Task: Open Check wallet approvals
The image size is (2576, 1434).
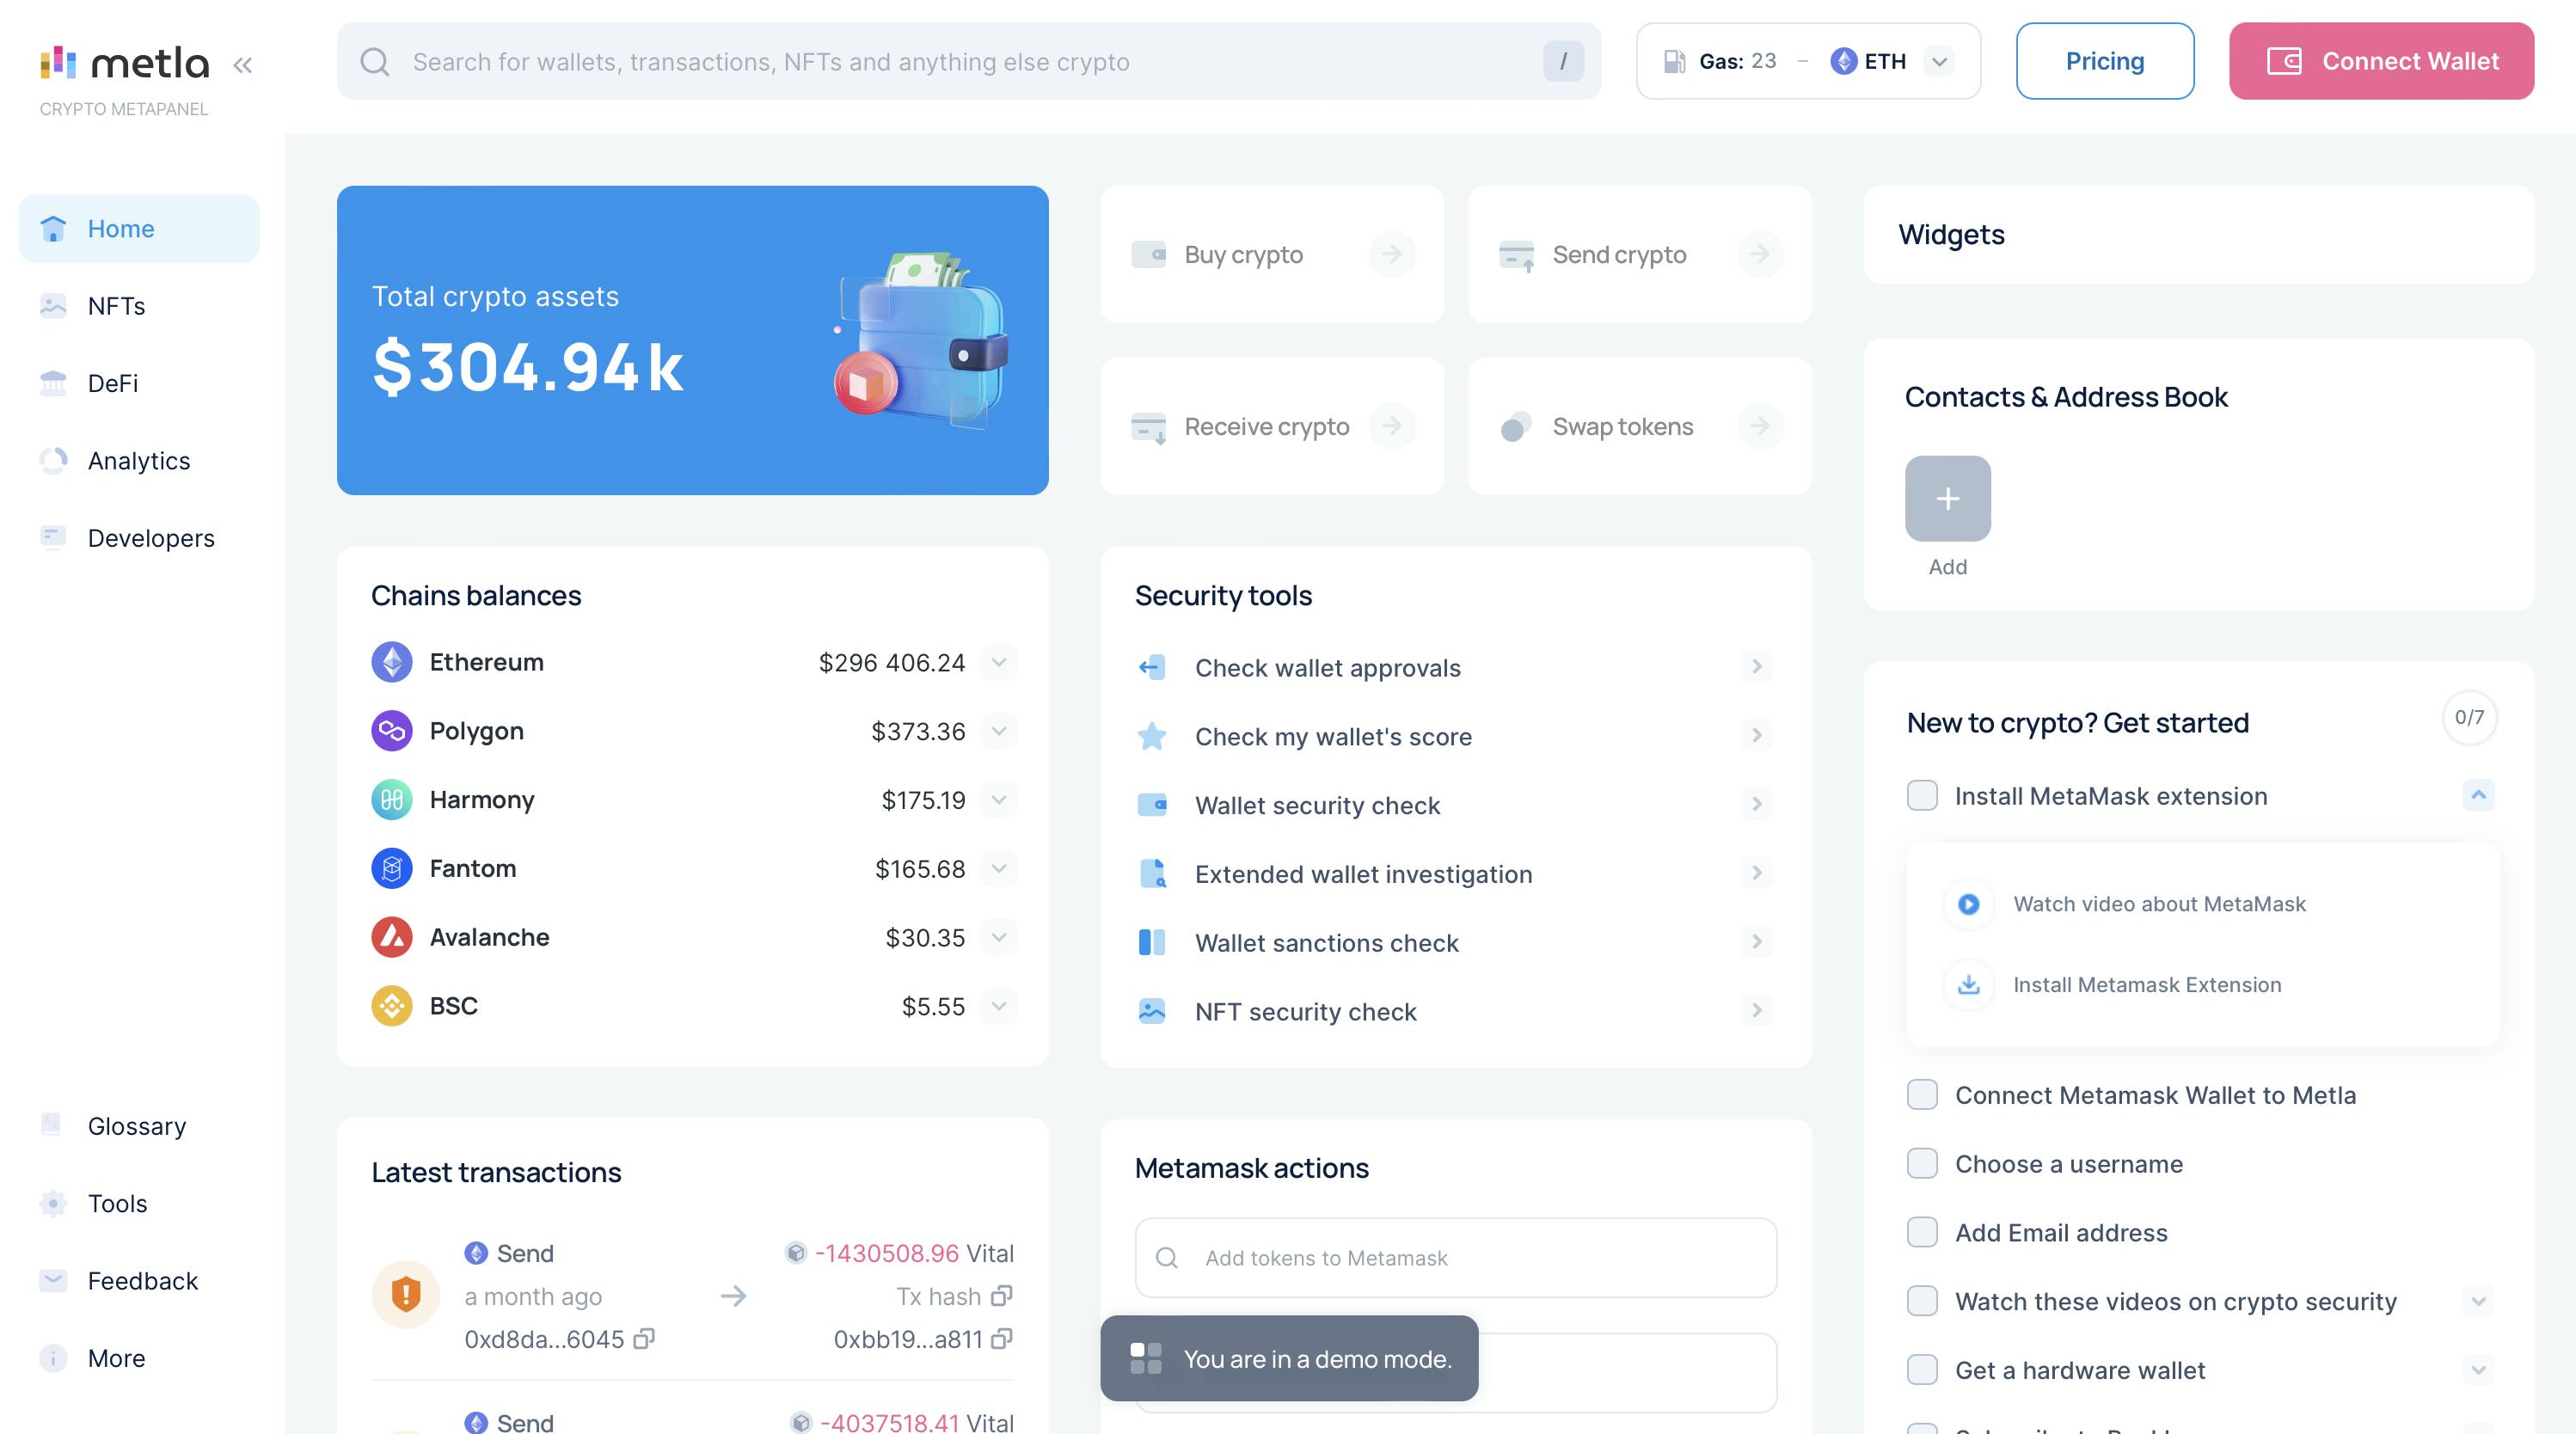Action: click(1454, 667)
